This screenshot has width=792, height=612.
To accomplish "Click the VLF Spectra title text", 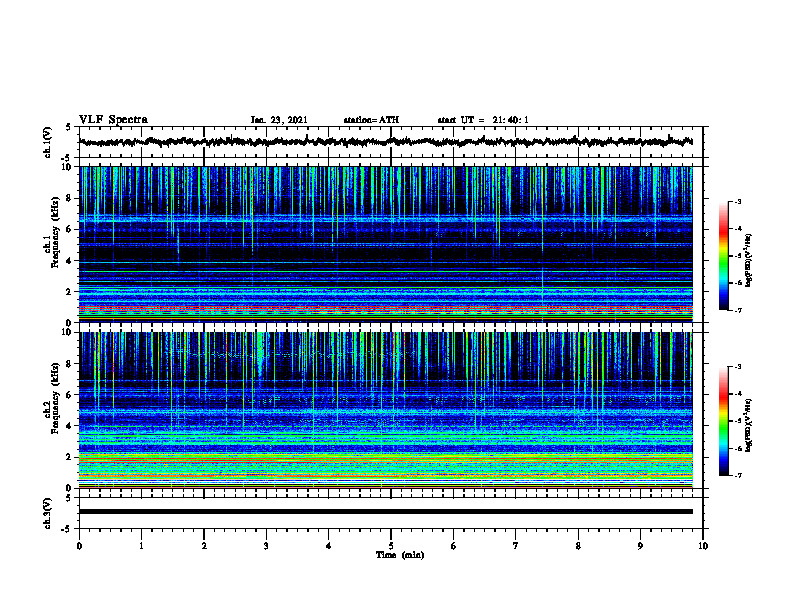I will (113, 120).
